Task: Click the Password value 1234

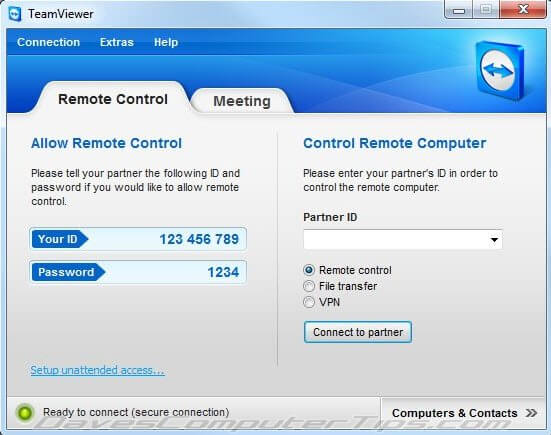Action: tap(223, 272)
